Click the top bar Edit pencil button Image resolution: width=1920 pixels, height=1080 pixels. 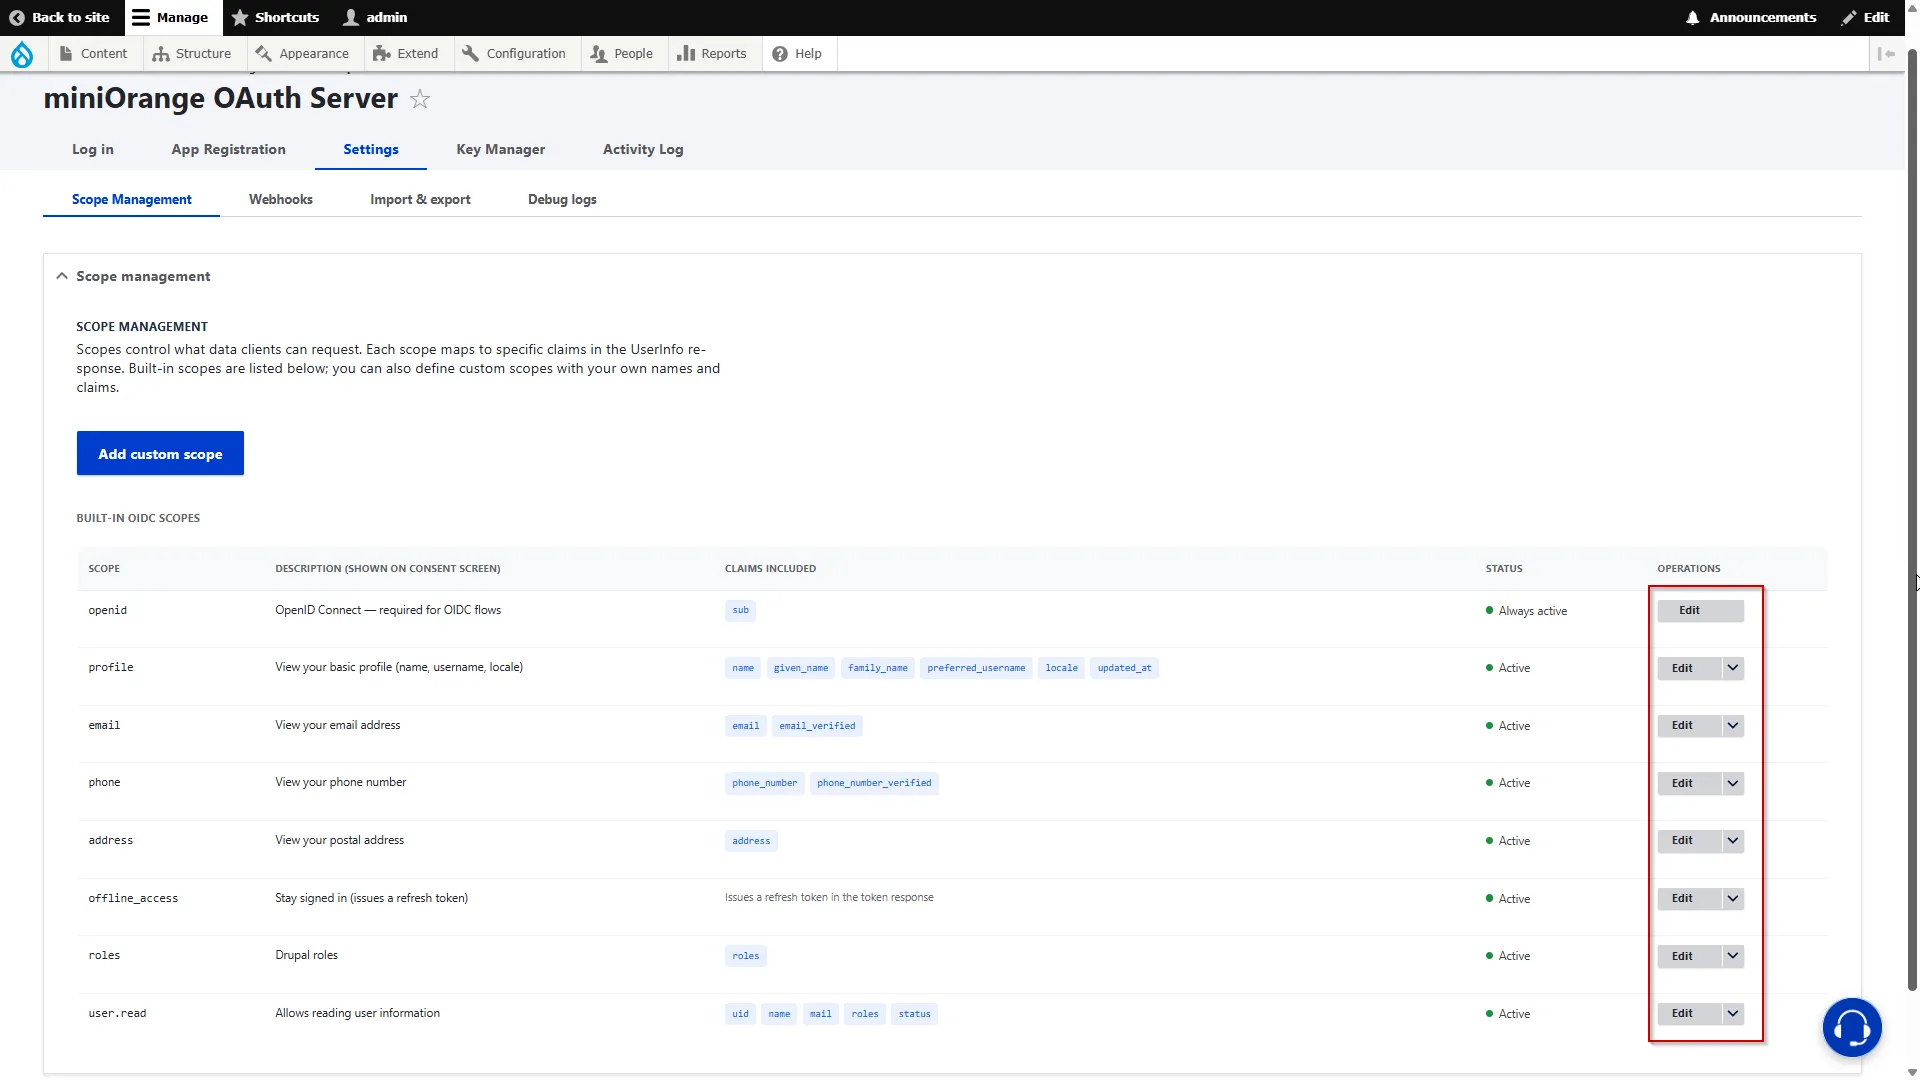coord(1866,17)
